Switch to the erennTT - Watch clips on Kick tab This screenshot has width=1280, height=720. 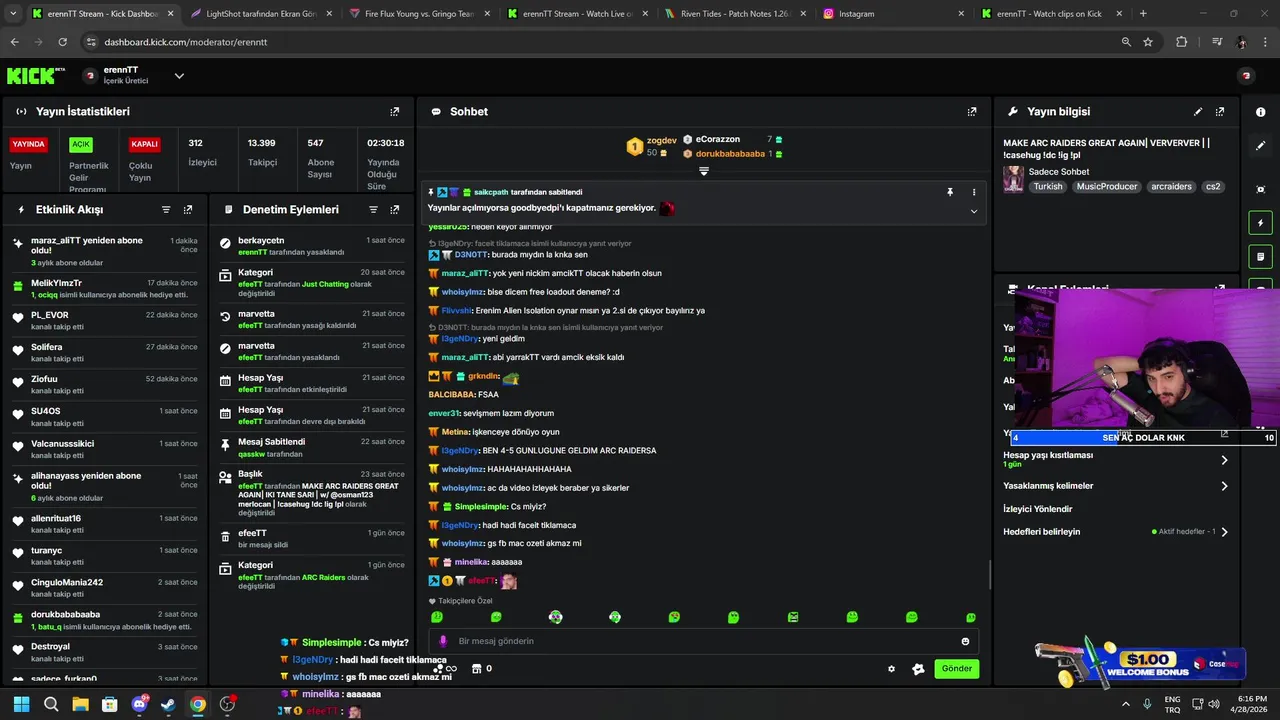[1050, 14]
